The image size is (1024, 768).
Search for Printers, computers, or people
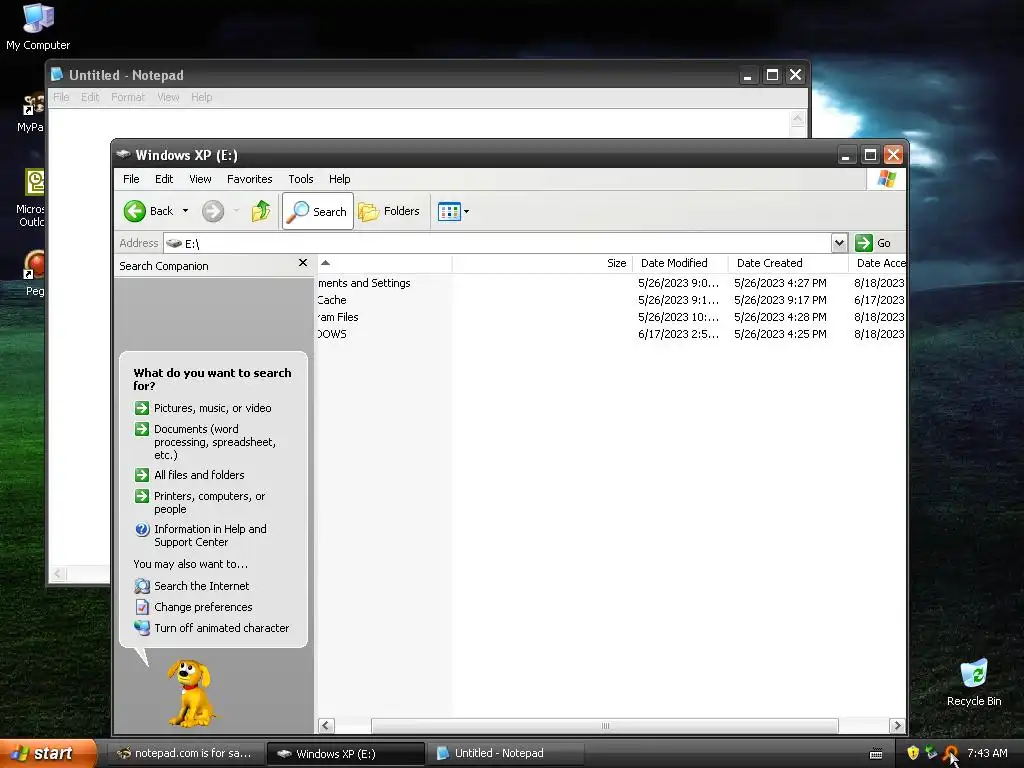pos(210,503)
